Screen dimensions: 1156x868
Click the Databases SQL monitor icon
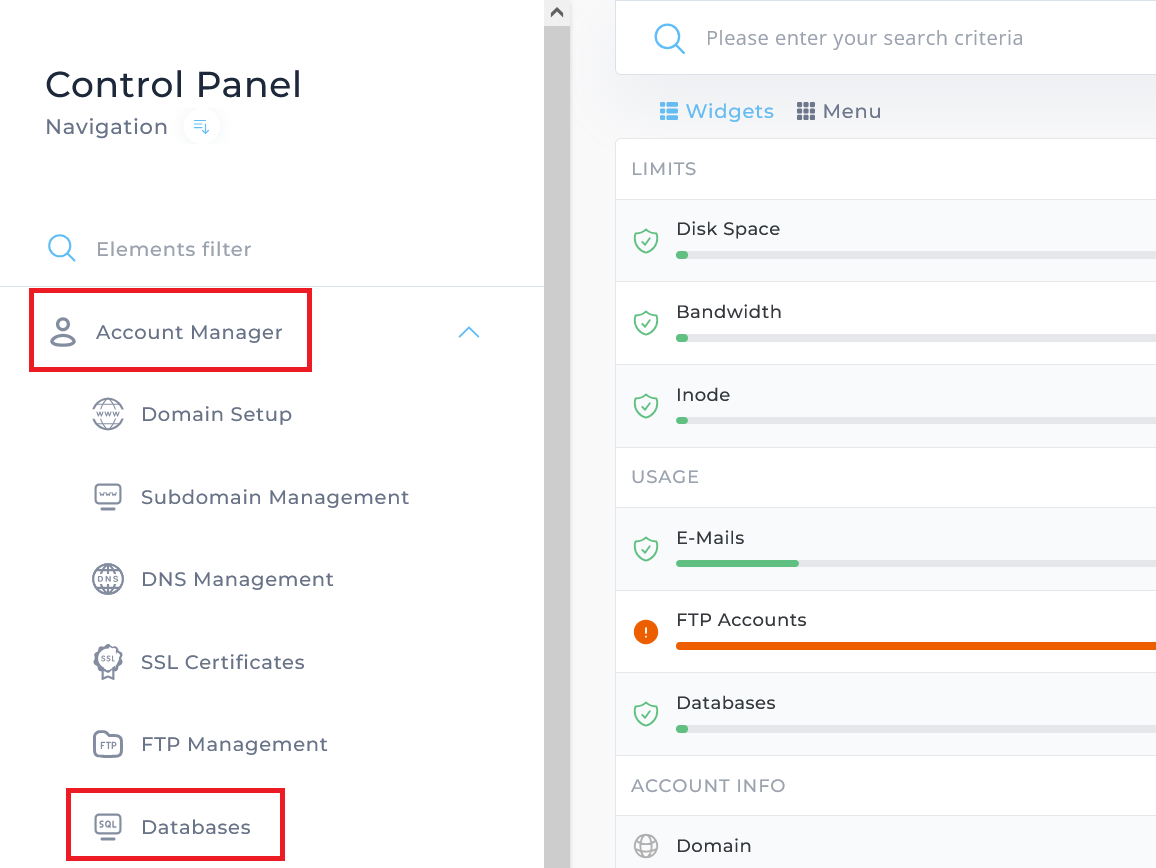tap(108, 826)
